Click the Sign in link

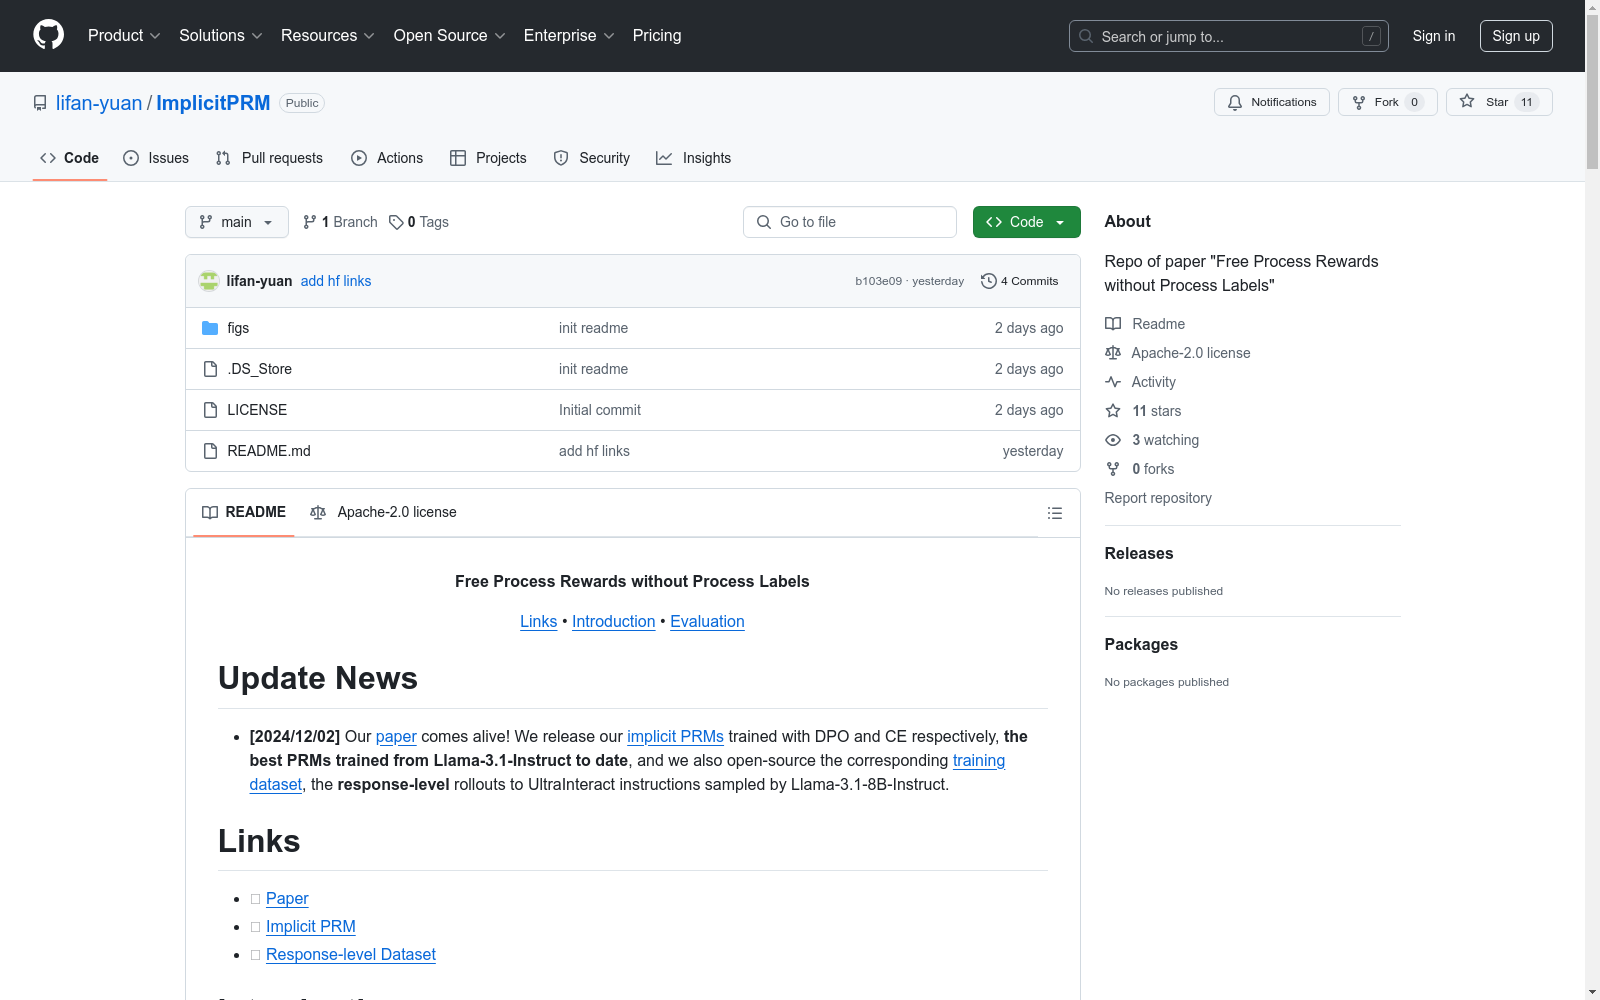coord(1434,36)
